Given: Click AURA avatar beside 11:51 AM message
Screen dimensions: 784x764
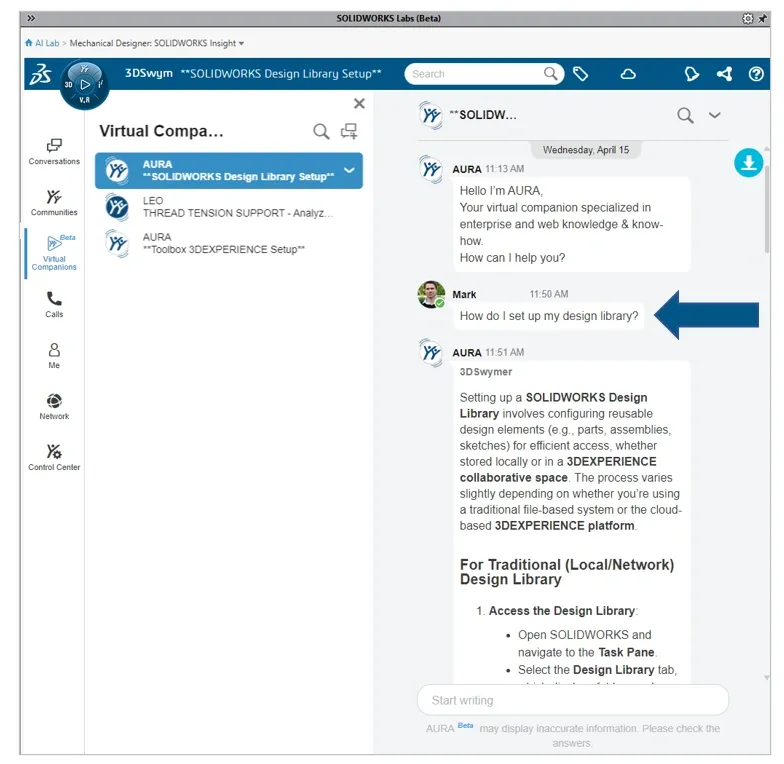Looking at the screenshot, I should (x=430, y=352).
